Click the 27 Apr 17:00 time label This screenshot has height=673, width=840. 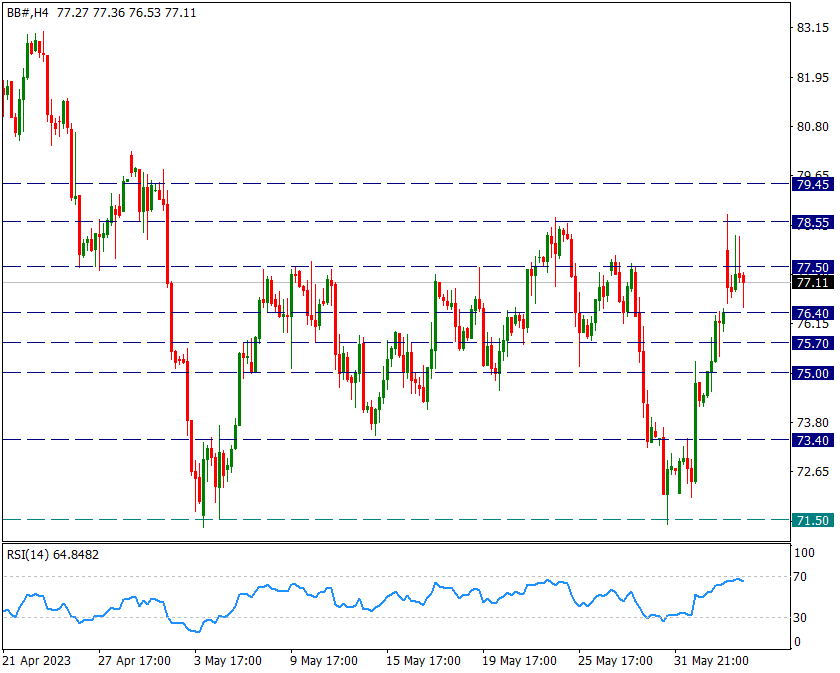point(134,661)
